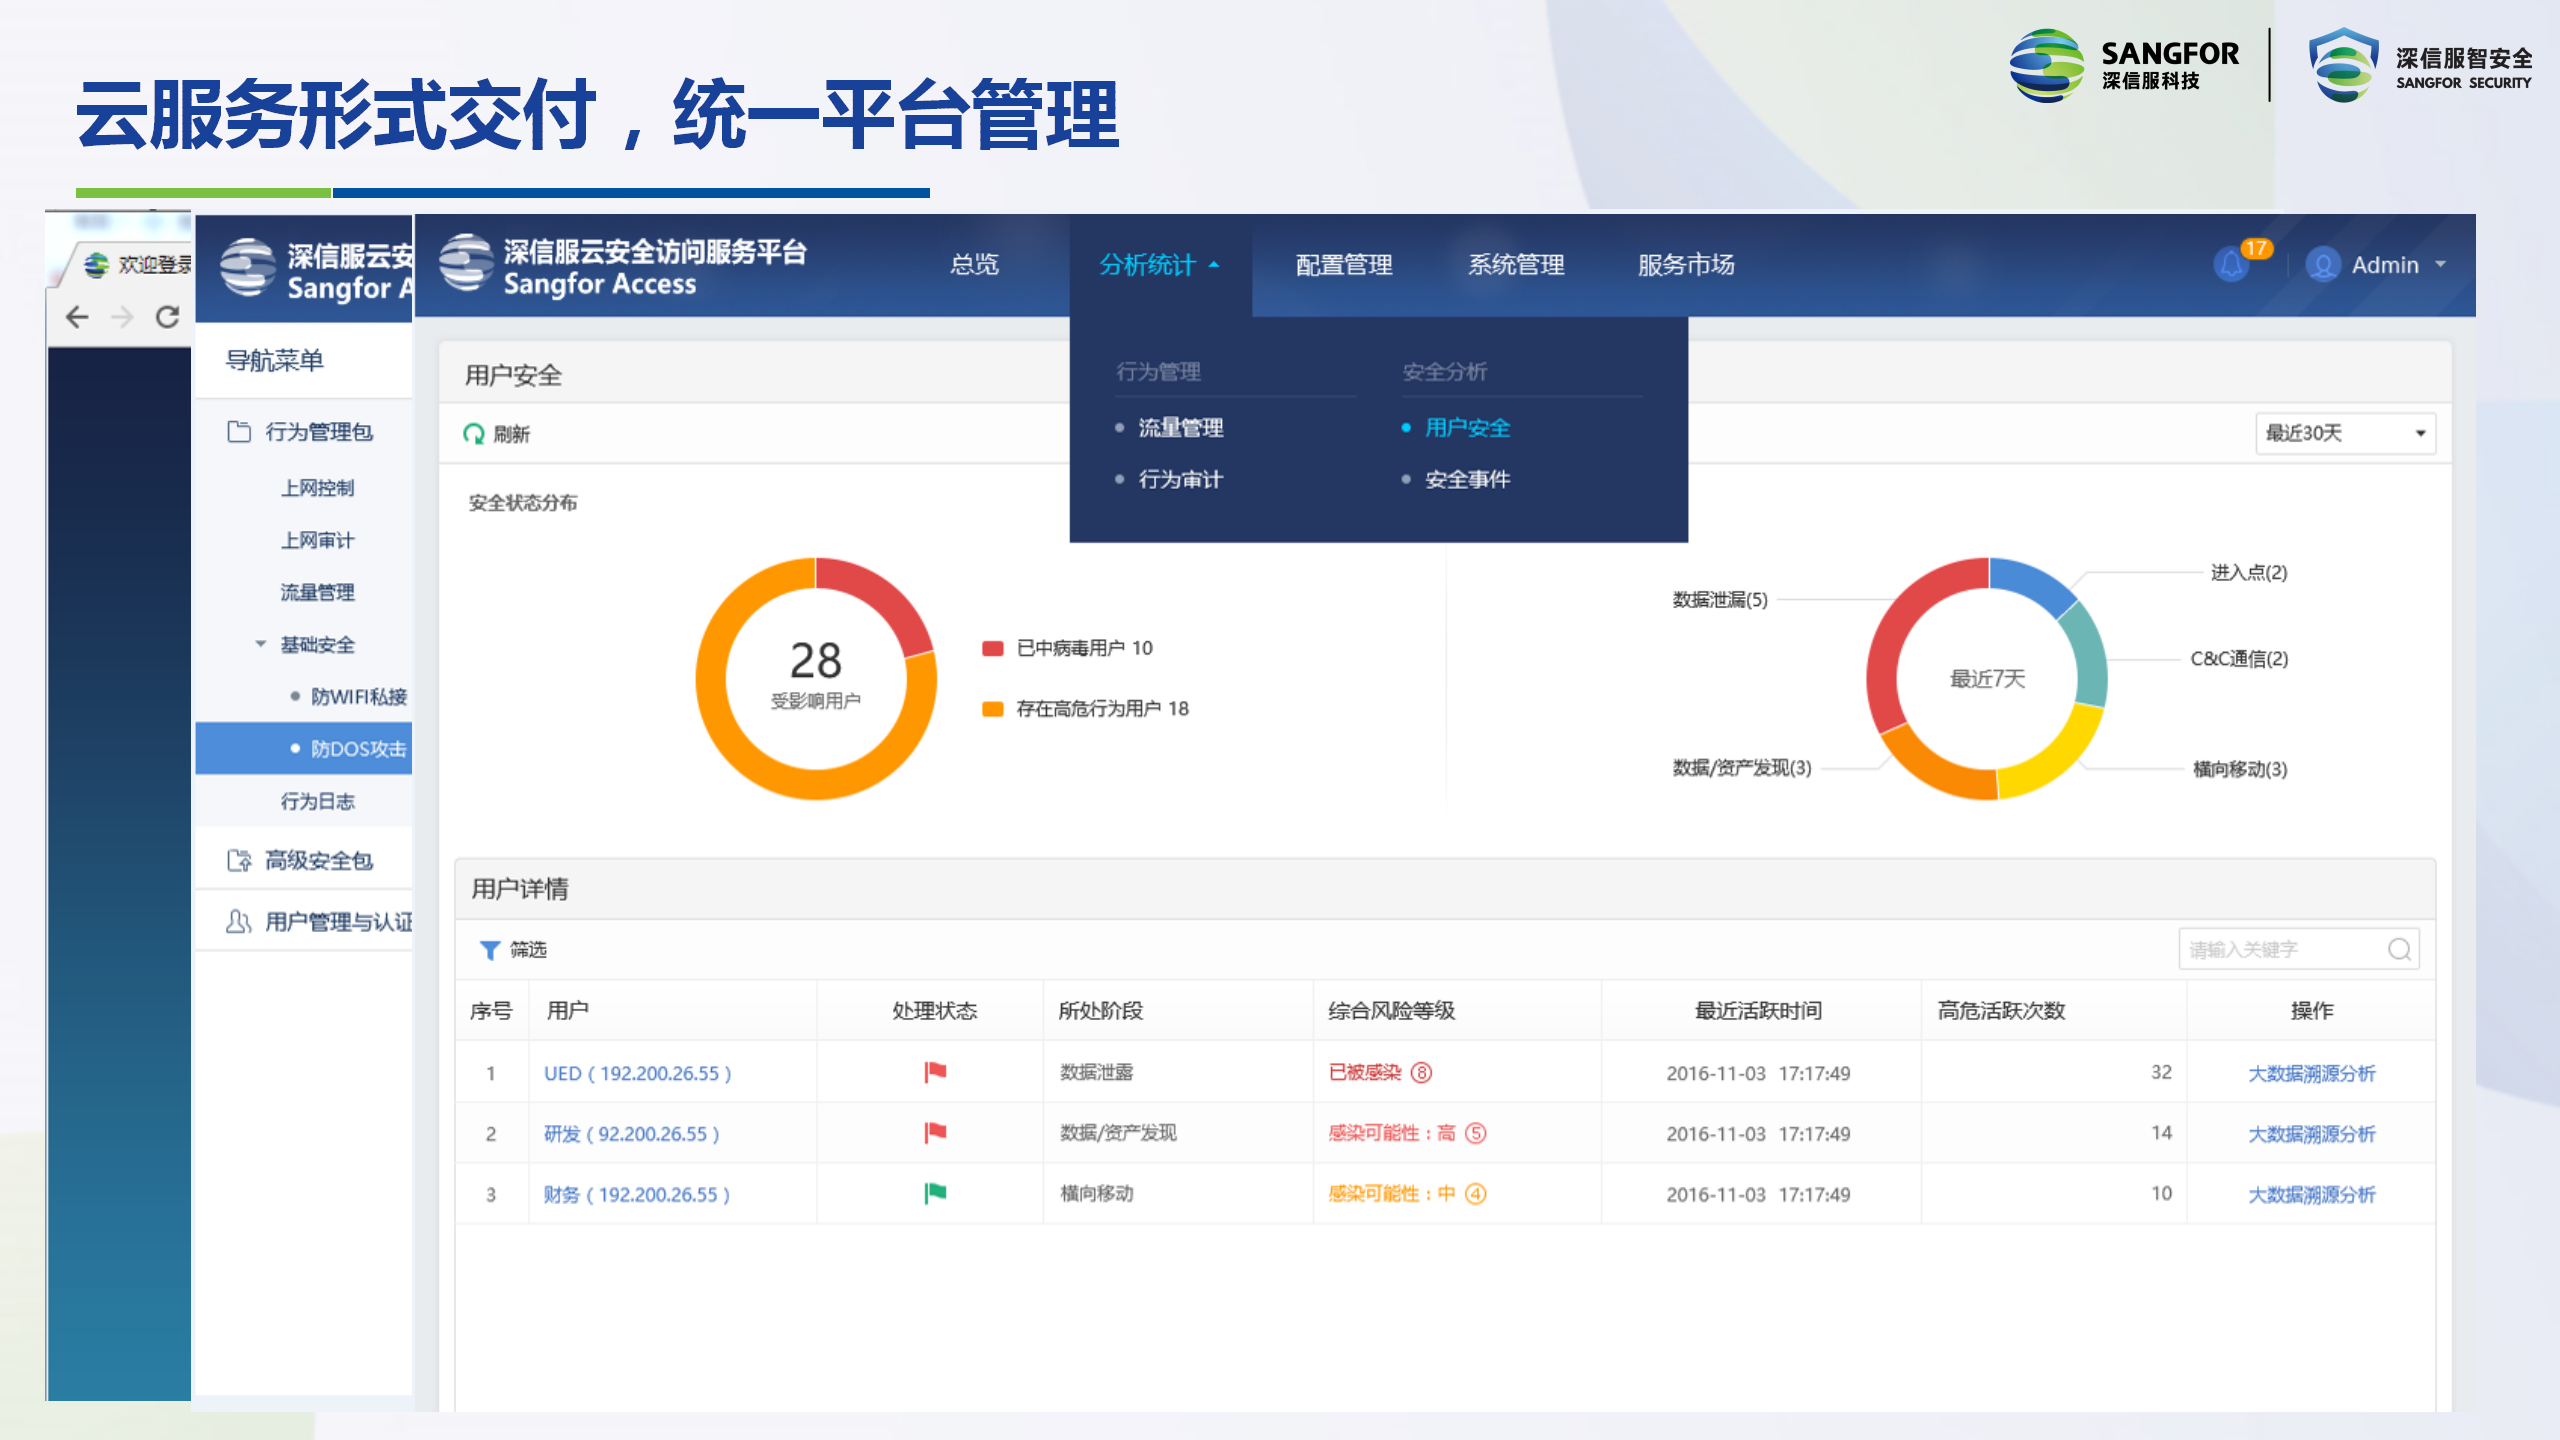Open UED (192.200.26.55) user link

638,1073
